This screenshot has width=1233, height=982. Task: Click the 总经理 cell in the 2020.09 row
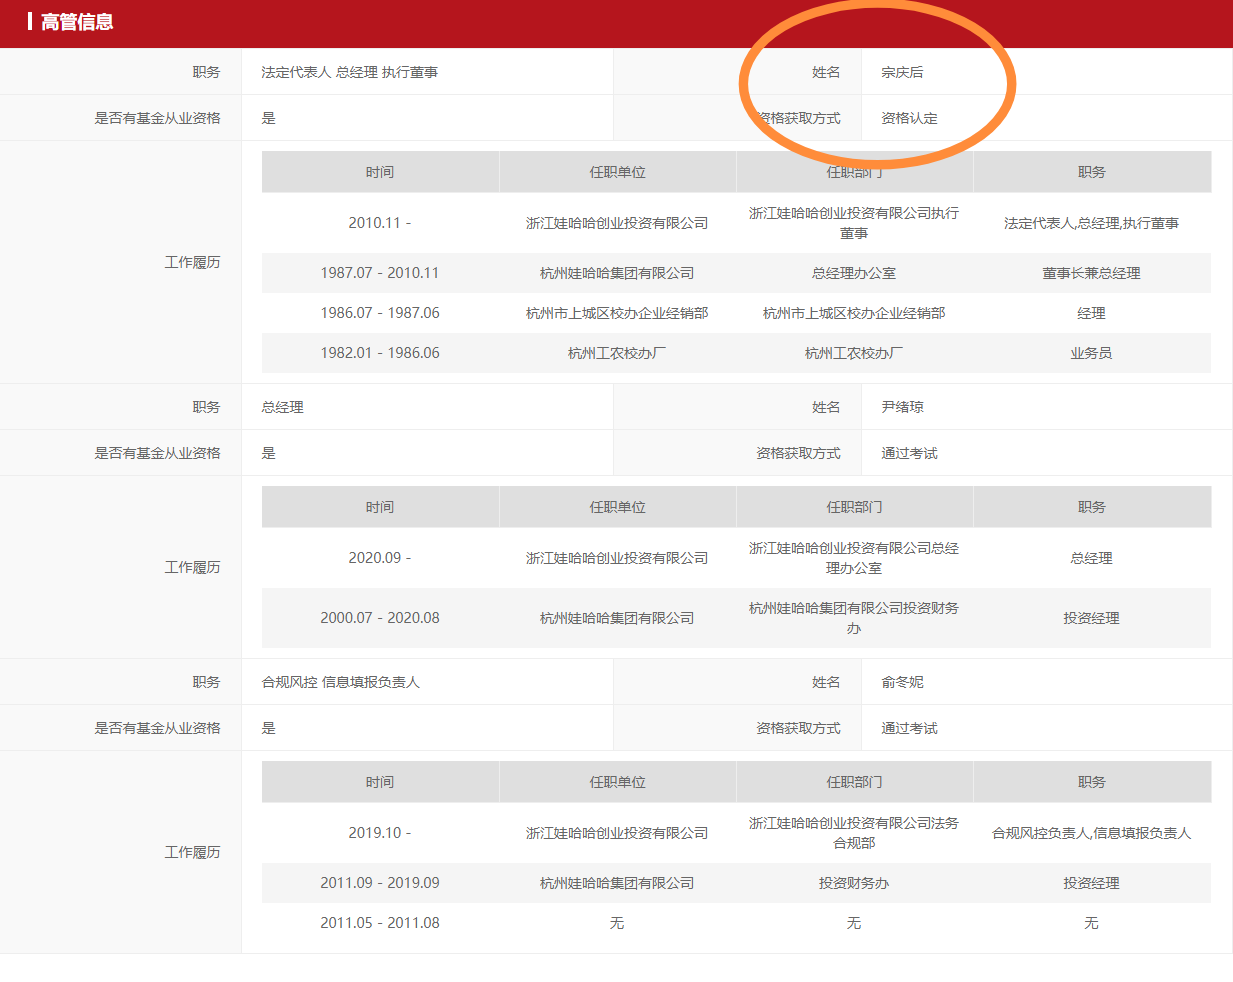click(x=1091, y=558)
